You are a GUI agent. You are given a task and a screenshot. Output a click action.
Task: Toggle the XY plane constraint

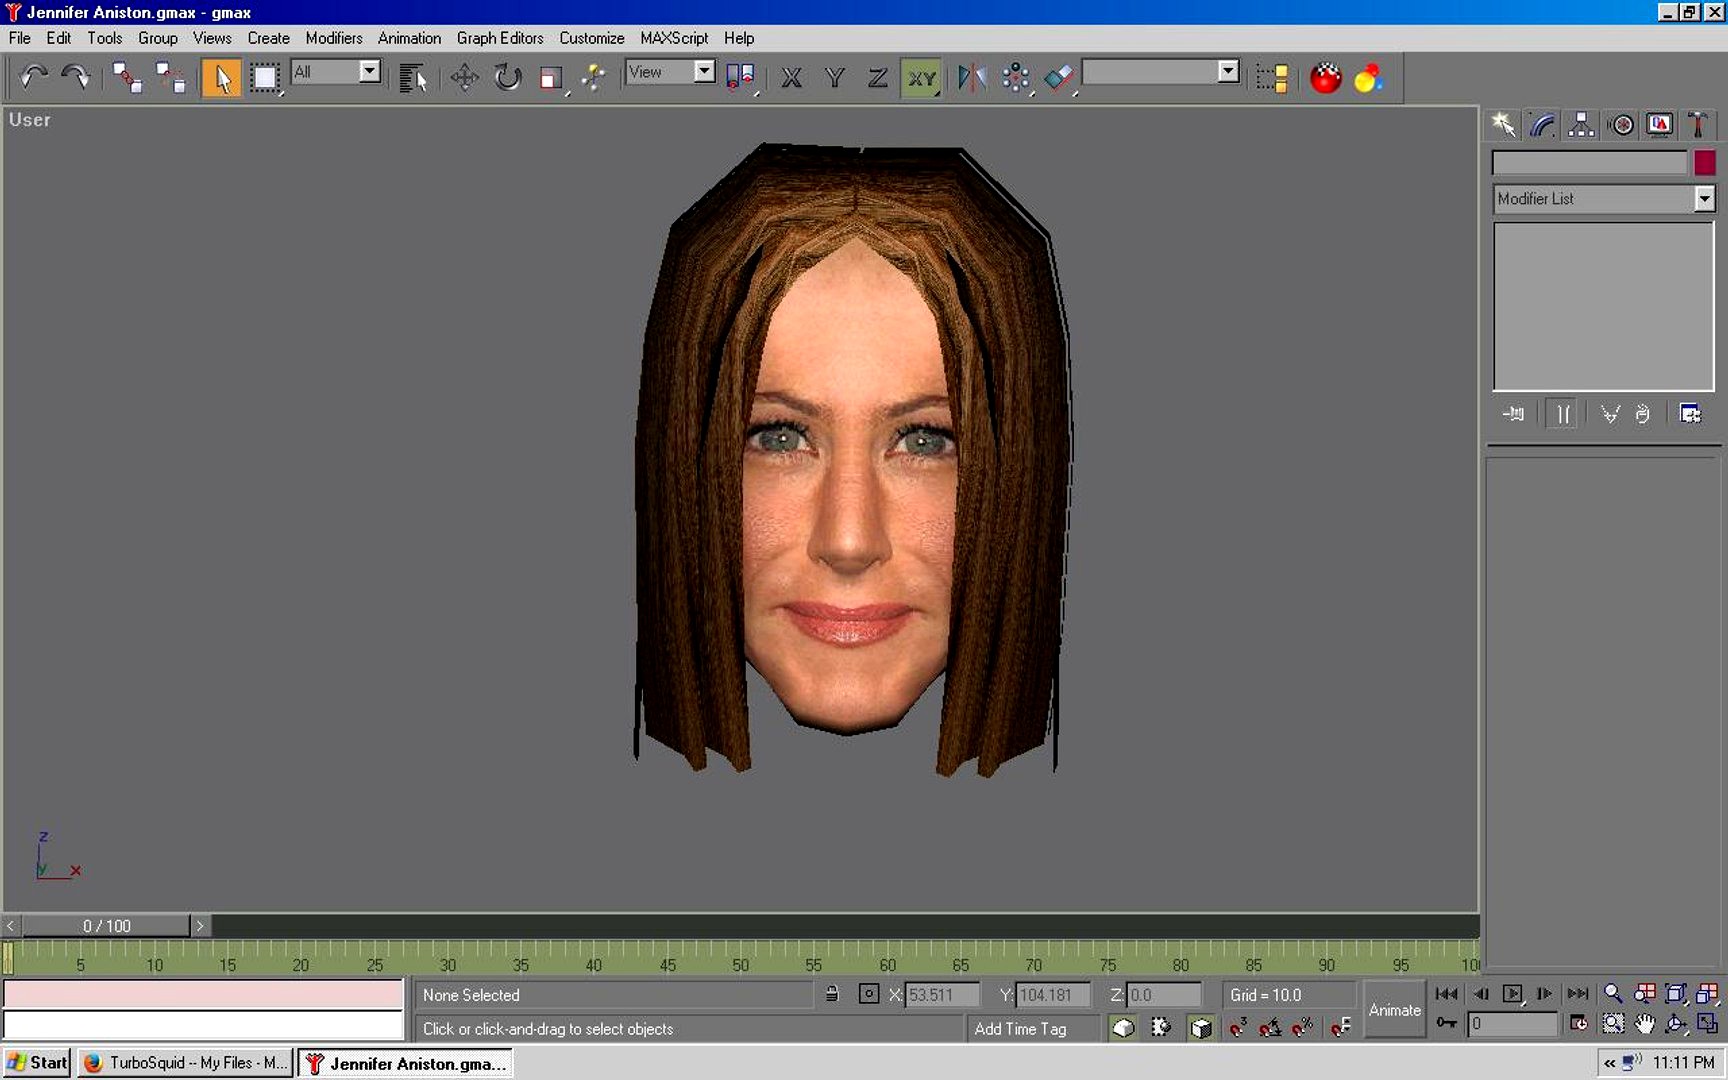click(x=921, y=77)
